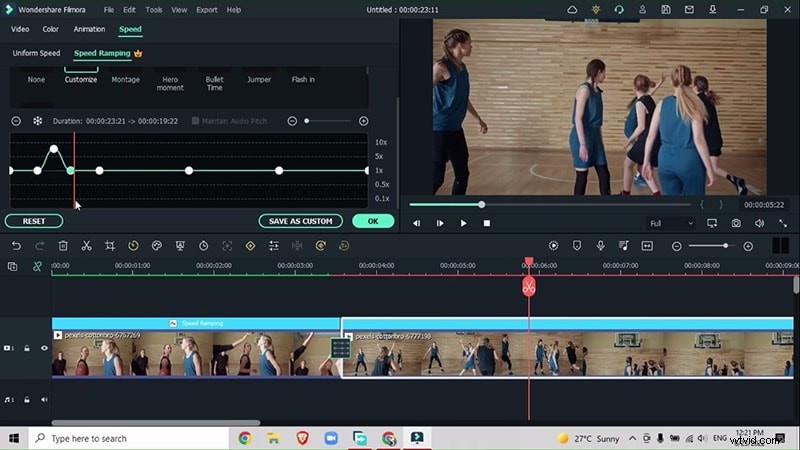Split clip with the scissors icon
The image size is (800, 450).
(x=86, y=246)
